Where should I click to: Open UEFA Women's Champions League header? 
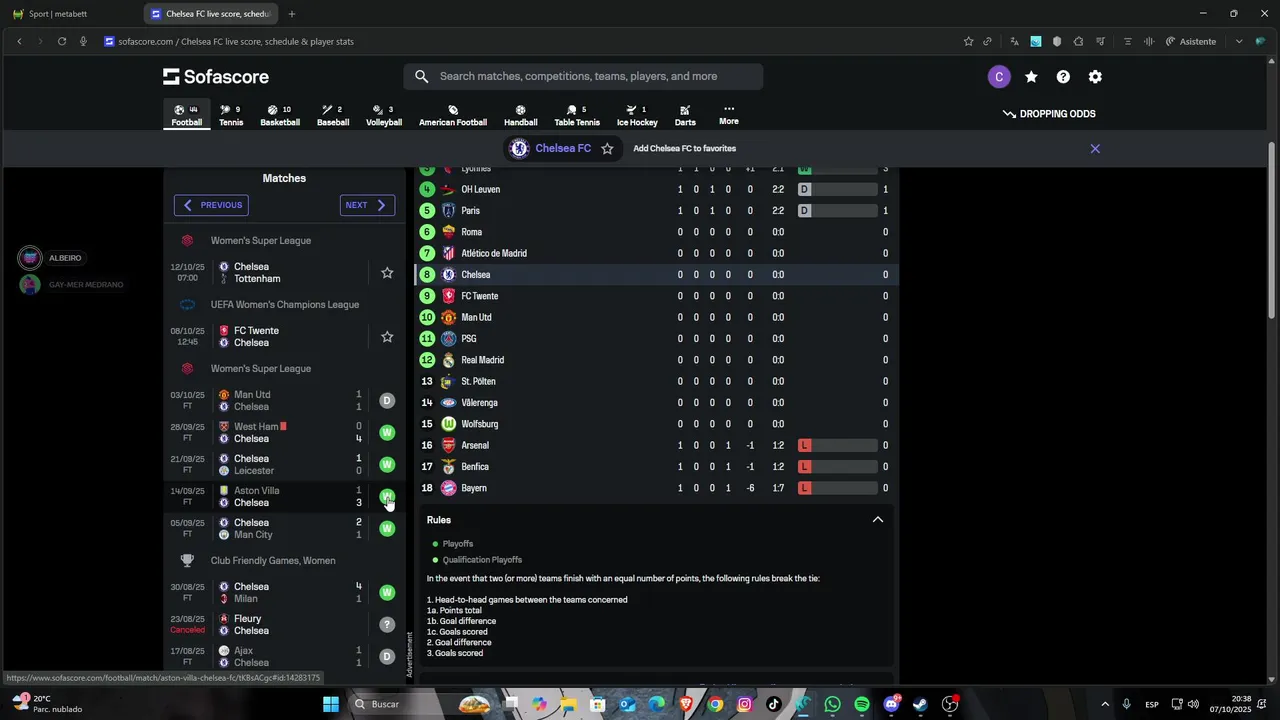[284, 305]
